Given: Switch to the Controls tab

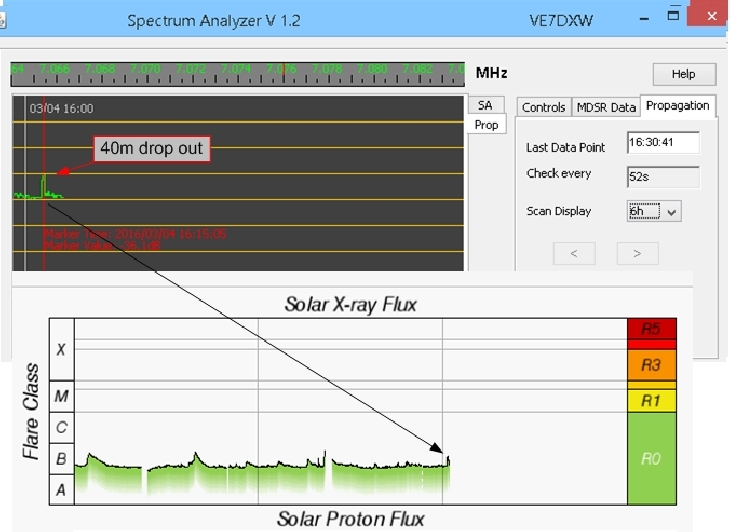Looking at the screenshot, I should [544, 107].
